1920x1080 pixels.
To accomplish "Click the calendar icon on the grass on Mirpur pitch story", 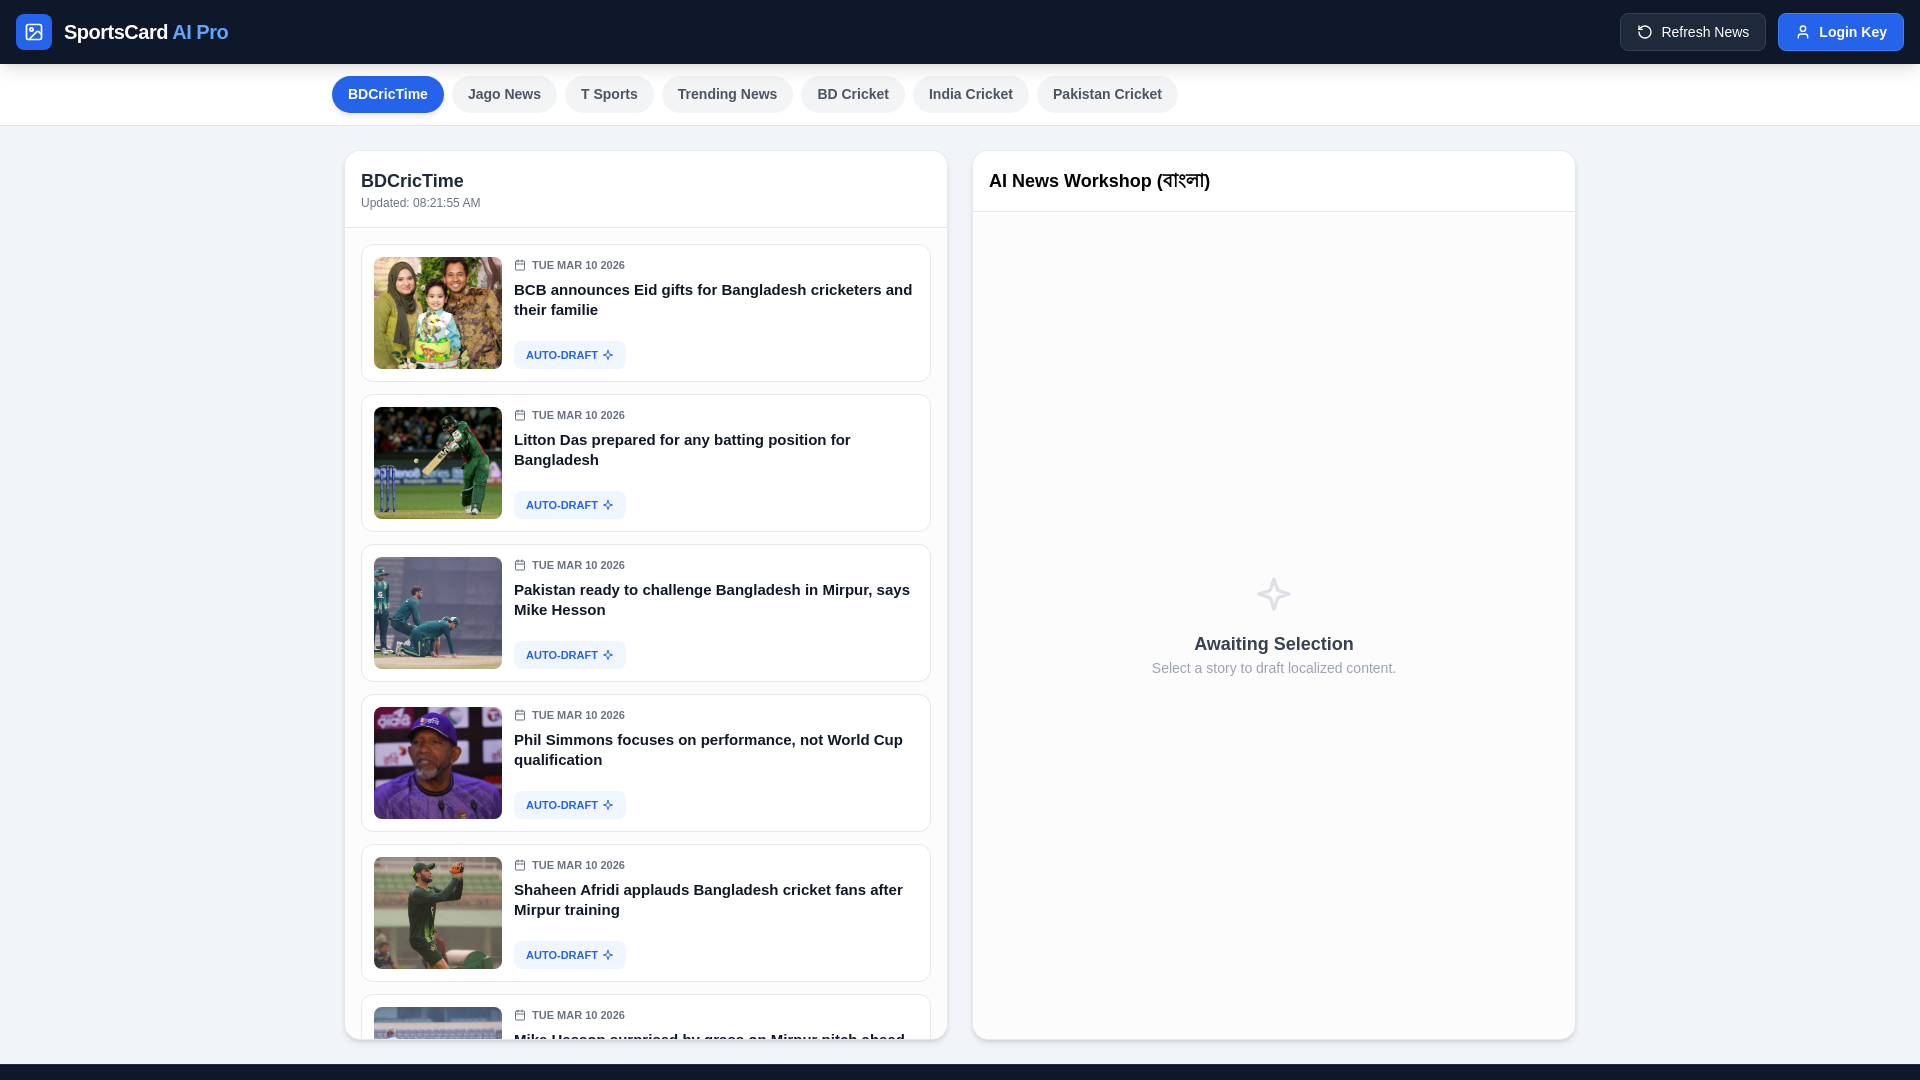I will point(520,1015).
